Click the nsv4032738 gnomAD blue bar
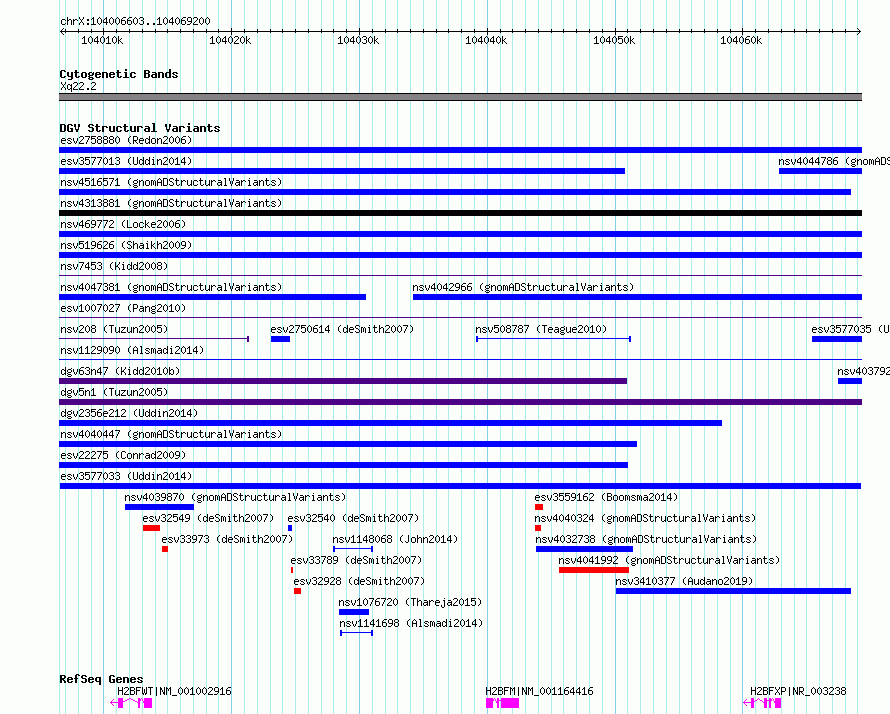The image size is (890, 714). 584,549
